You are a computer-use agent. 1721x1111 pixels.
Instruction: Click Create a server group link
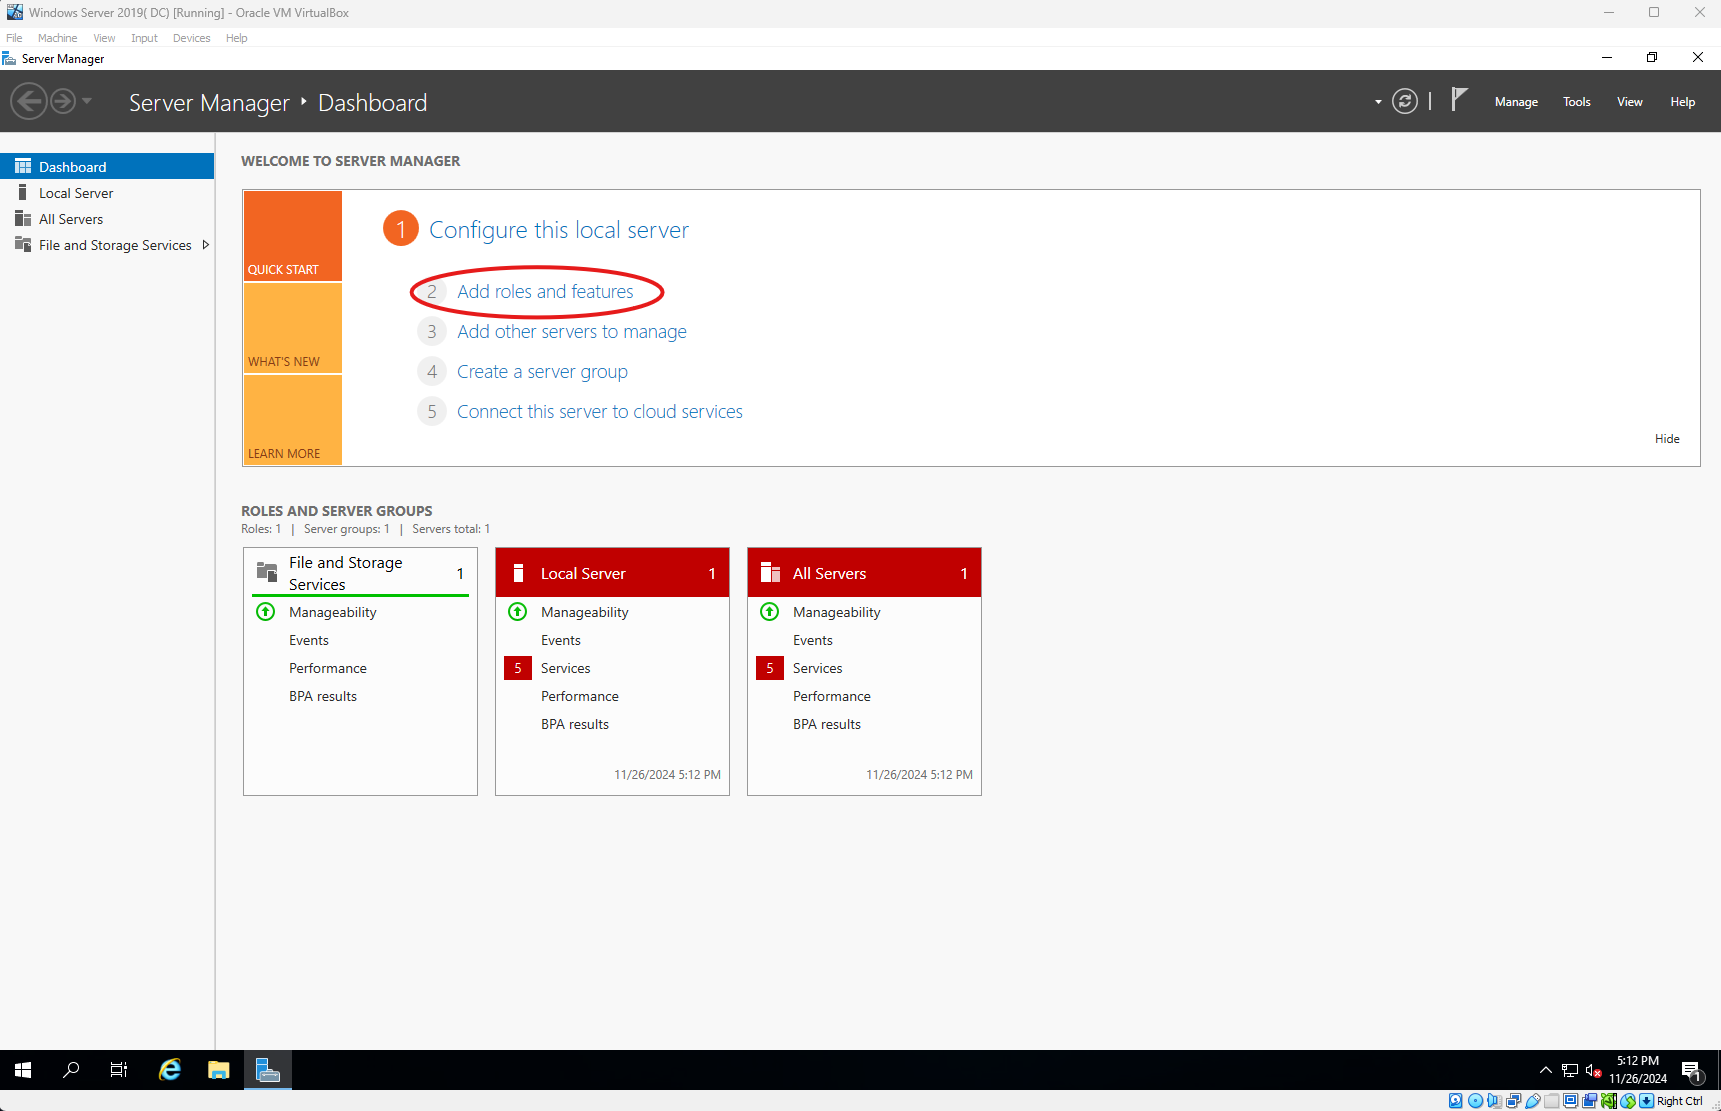[x=542, y=372]
